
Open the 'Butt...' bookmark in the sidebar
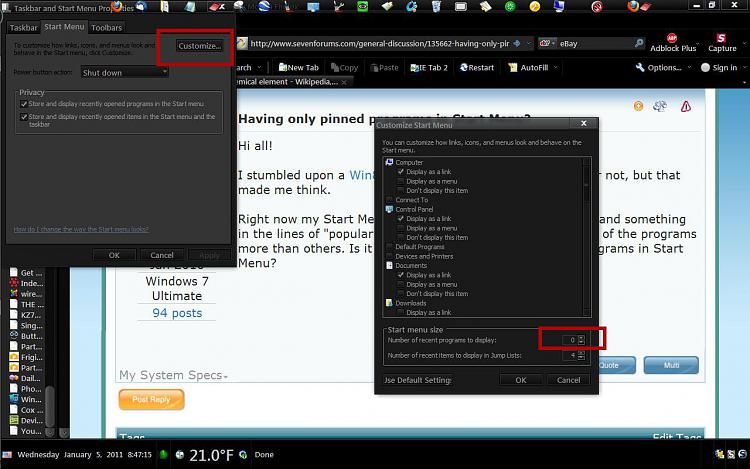point(26,336)
